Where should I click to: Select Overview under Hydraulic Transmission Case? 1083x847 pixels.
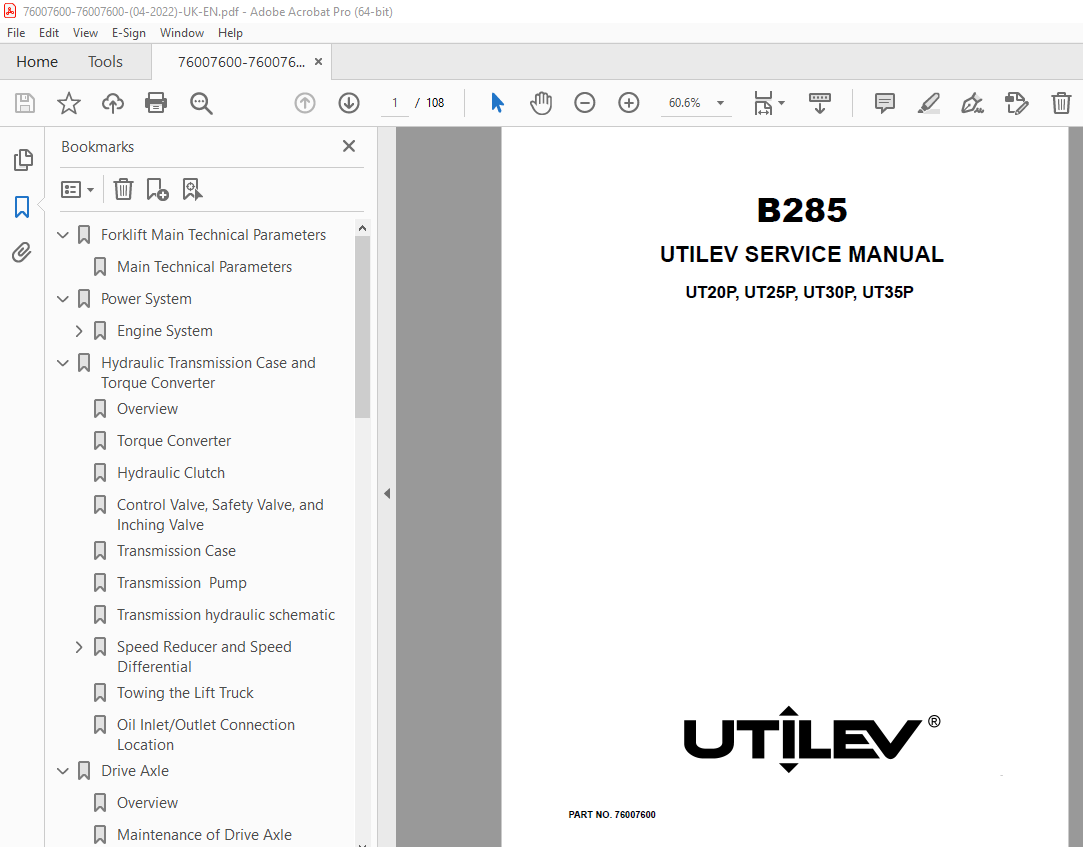coord(147,409)
